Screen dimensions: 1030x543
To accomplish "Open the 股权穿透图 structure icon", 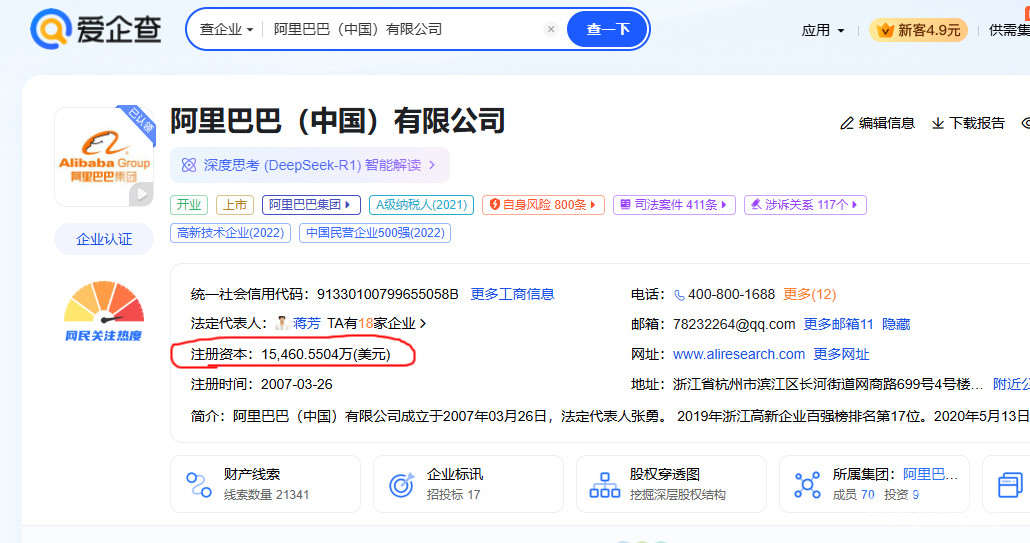I will (605, 485).
